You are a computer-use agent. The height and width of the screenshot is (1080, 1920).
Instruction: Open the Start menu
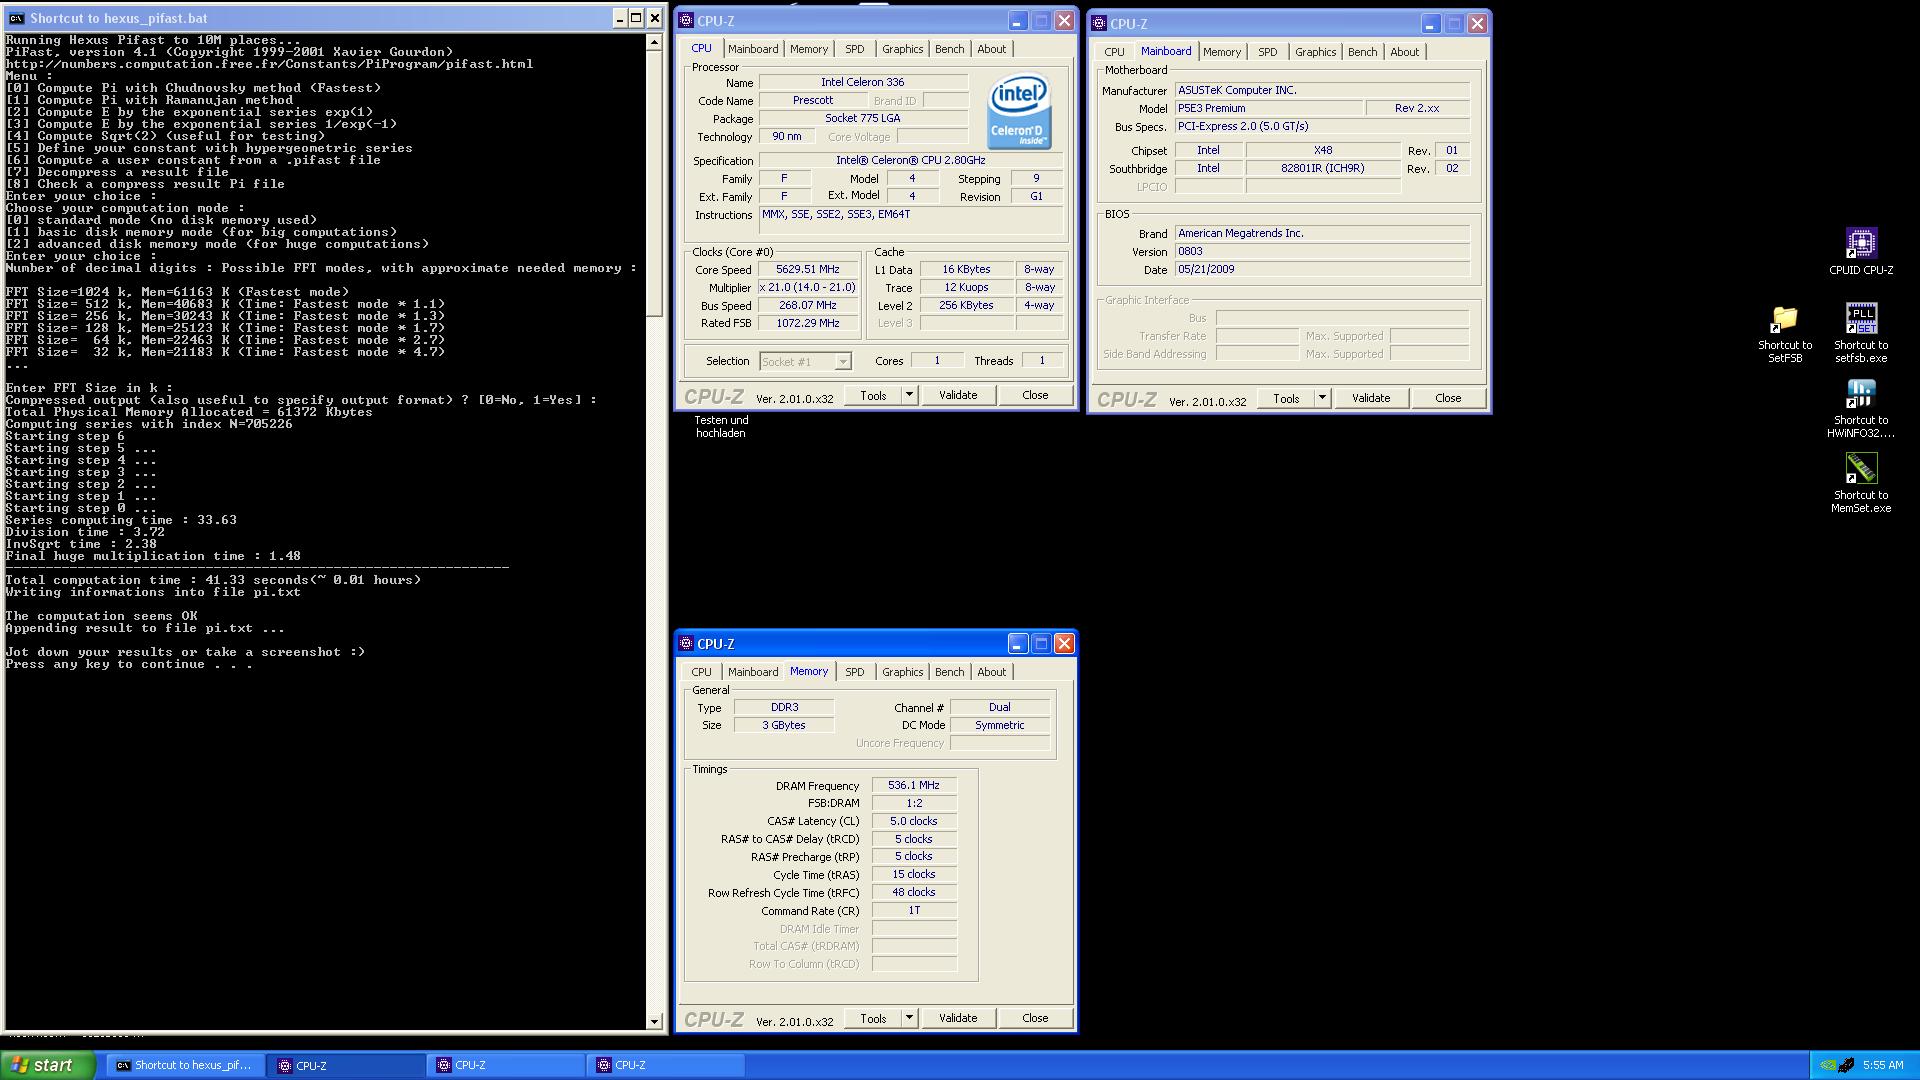pyautogui.click(x=47, y=1065)
